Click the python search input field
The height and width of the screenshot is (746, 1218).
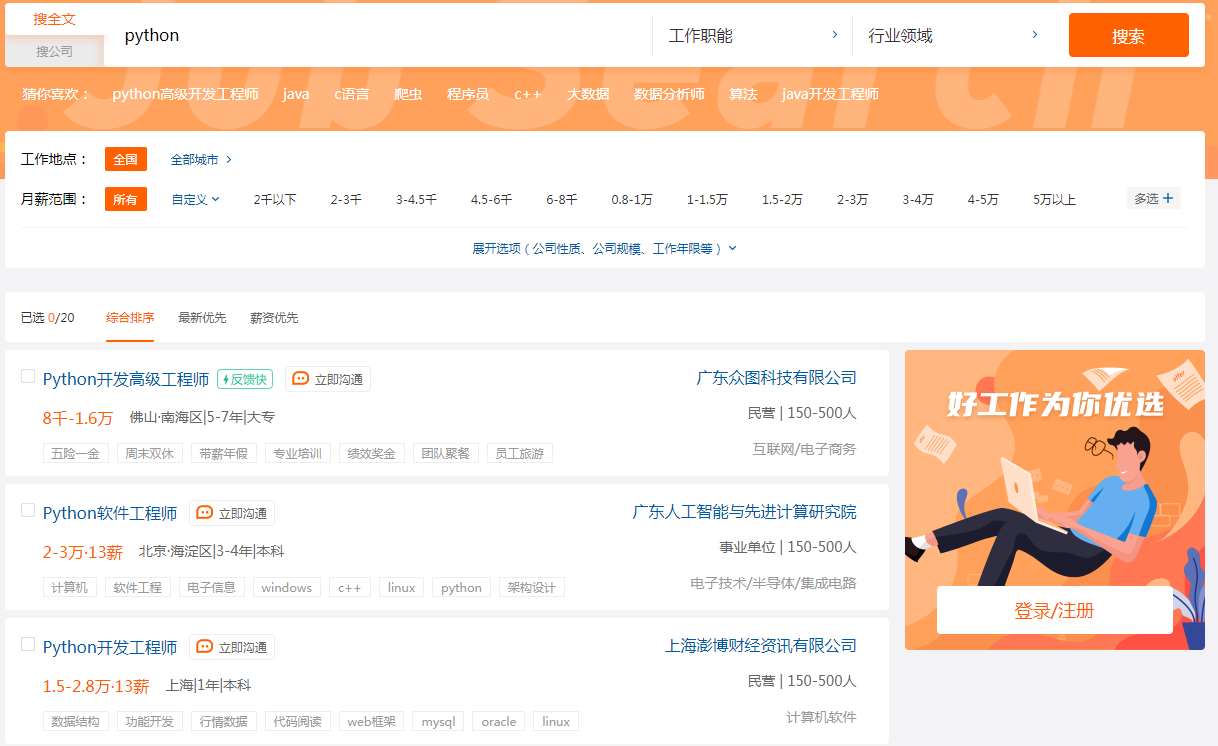tap(300, 35)
